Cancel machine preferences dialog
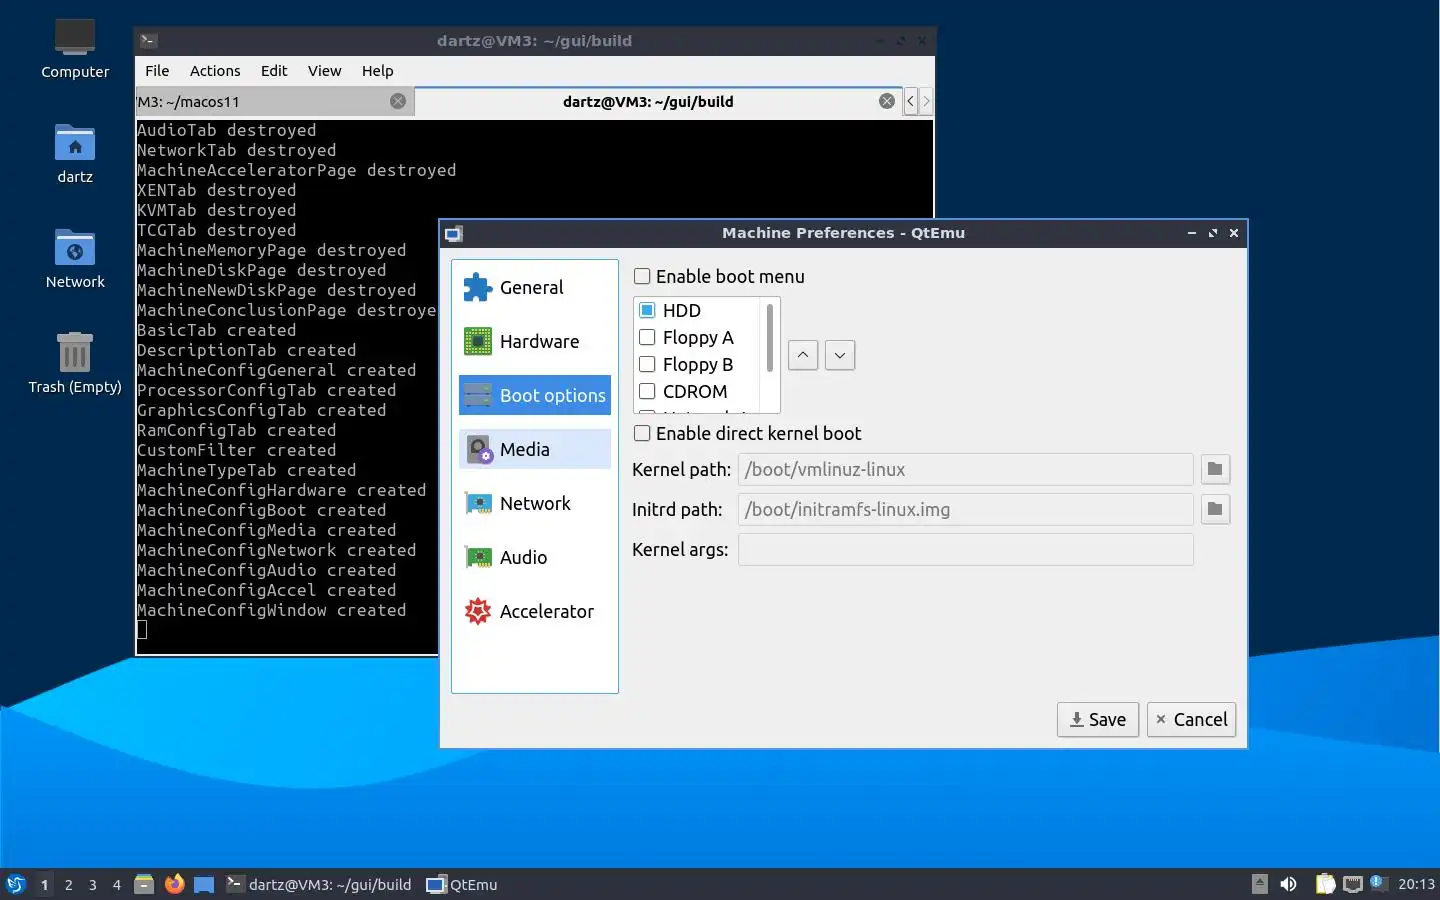This screenshot has height=900, width=1440. [x=1191, y=720]
